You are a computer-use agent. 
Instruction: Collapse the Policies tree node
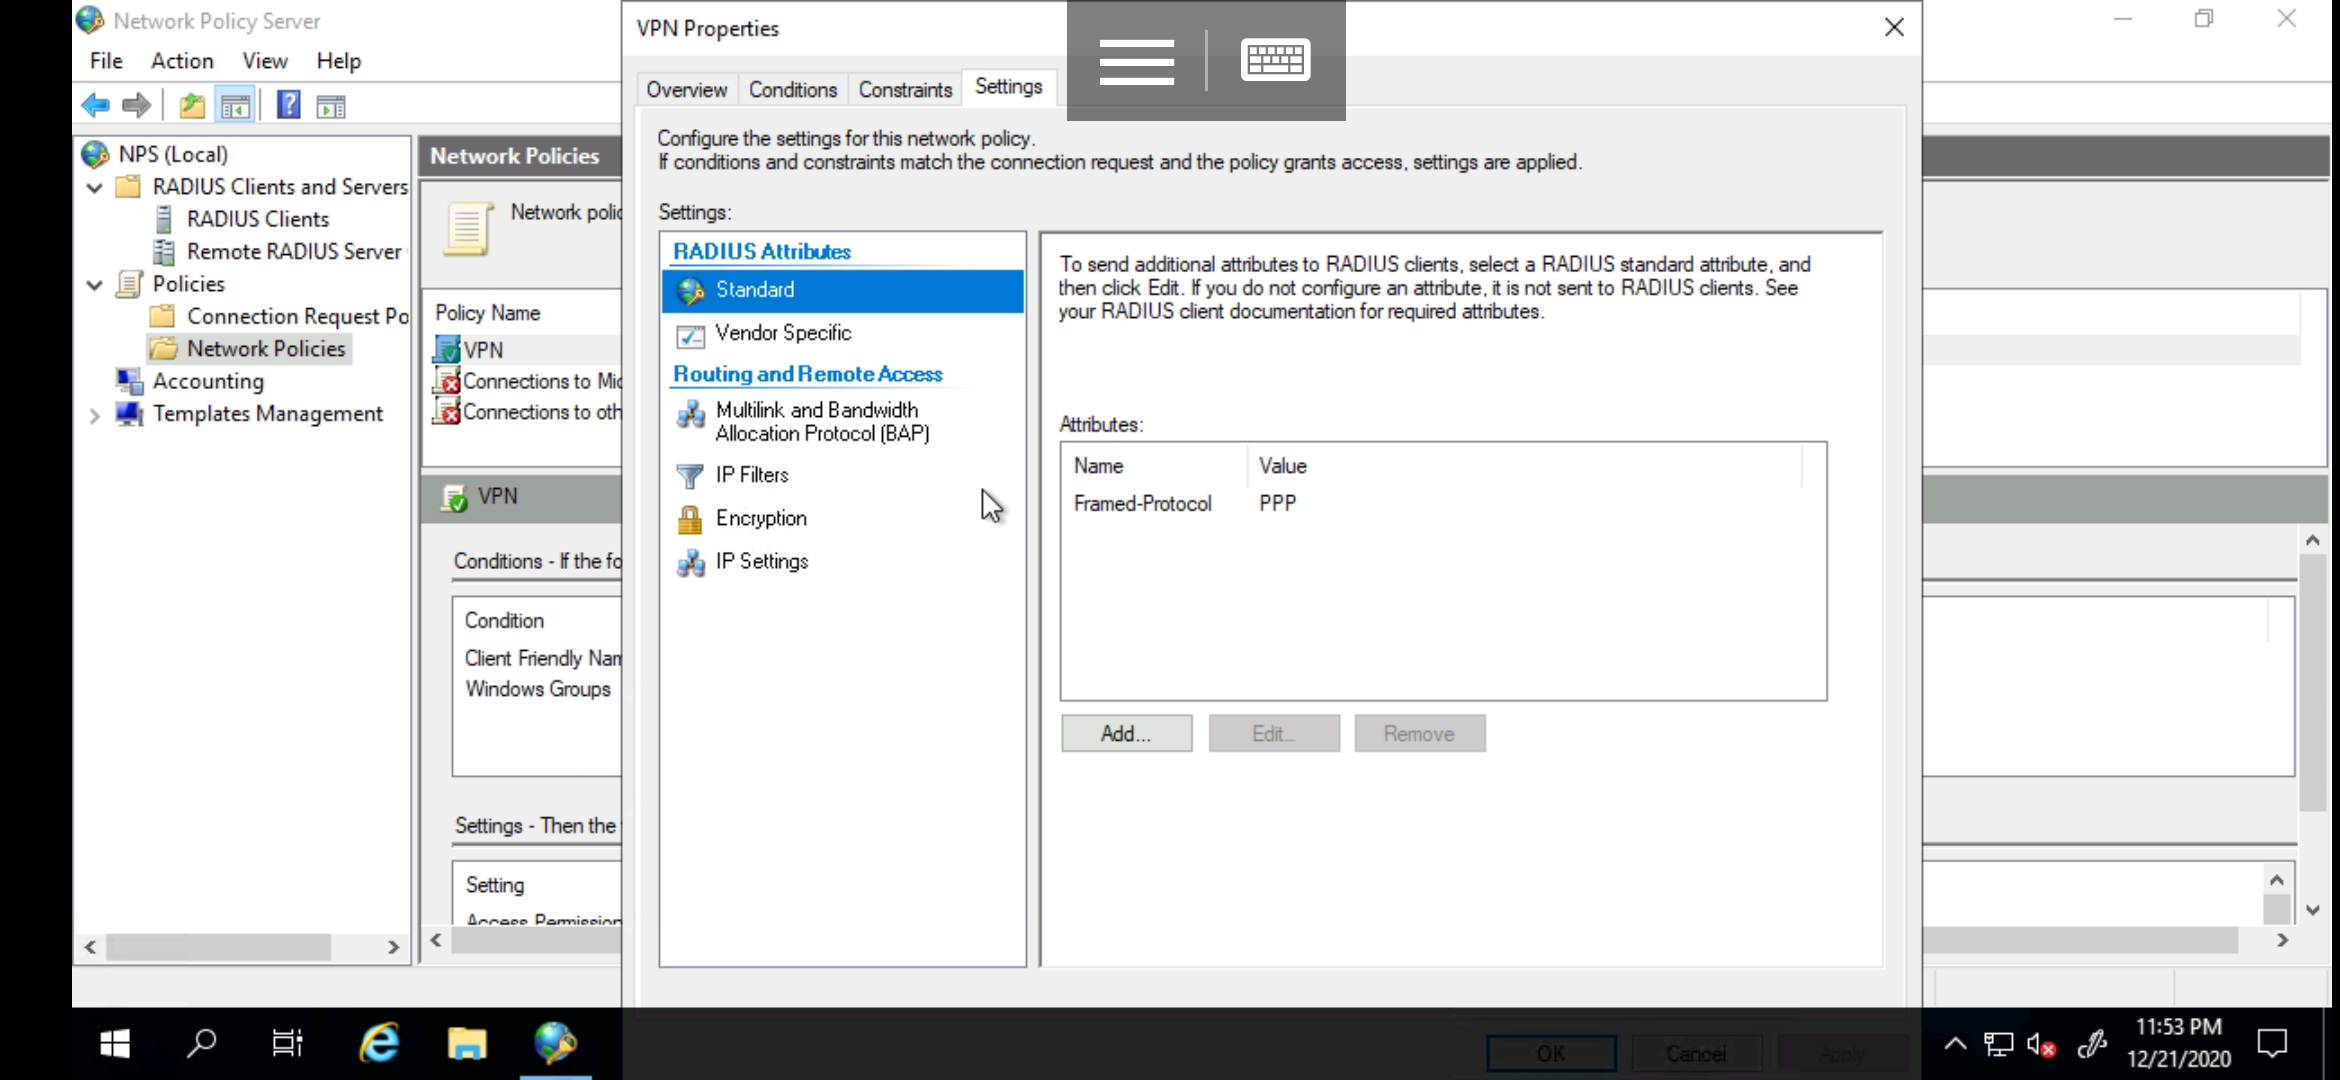(94, 284)
